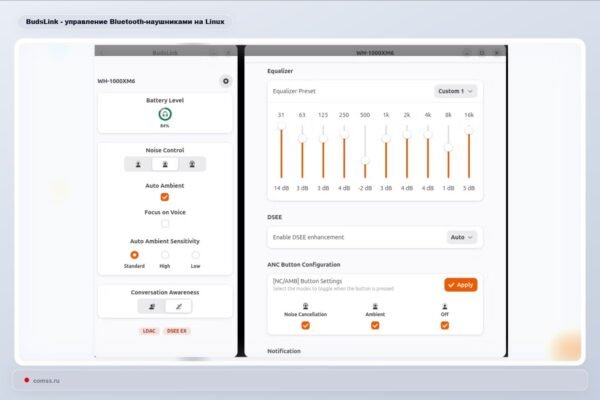Click the 4k equalizer slider

coord(427,151)
